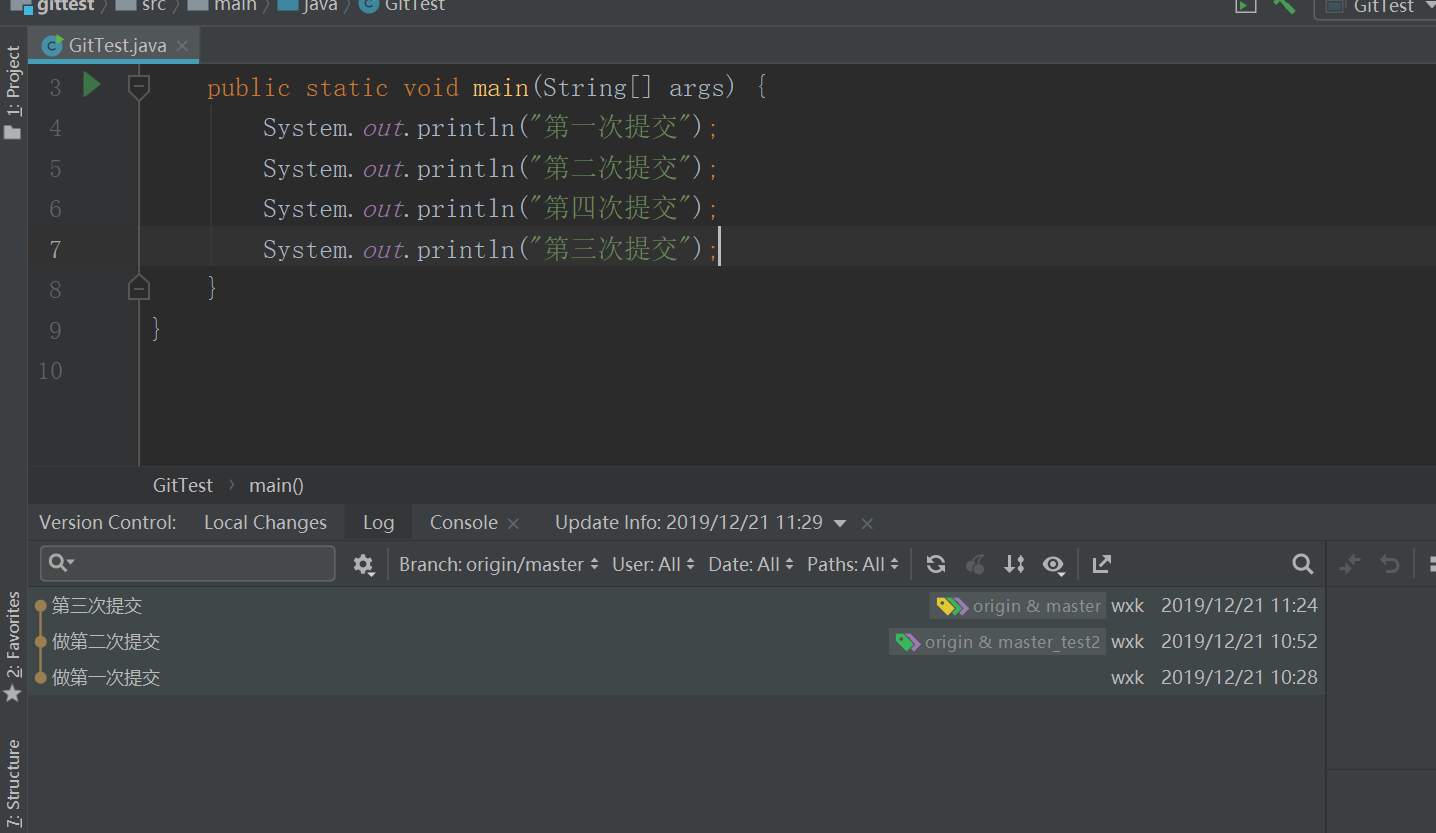This screenshot has width=1436, height=833.
Task: Toggle IntelliSort for the log
Action: click(x=1014, y=564)
